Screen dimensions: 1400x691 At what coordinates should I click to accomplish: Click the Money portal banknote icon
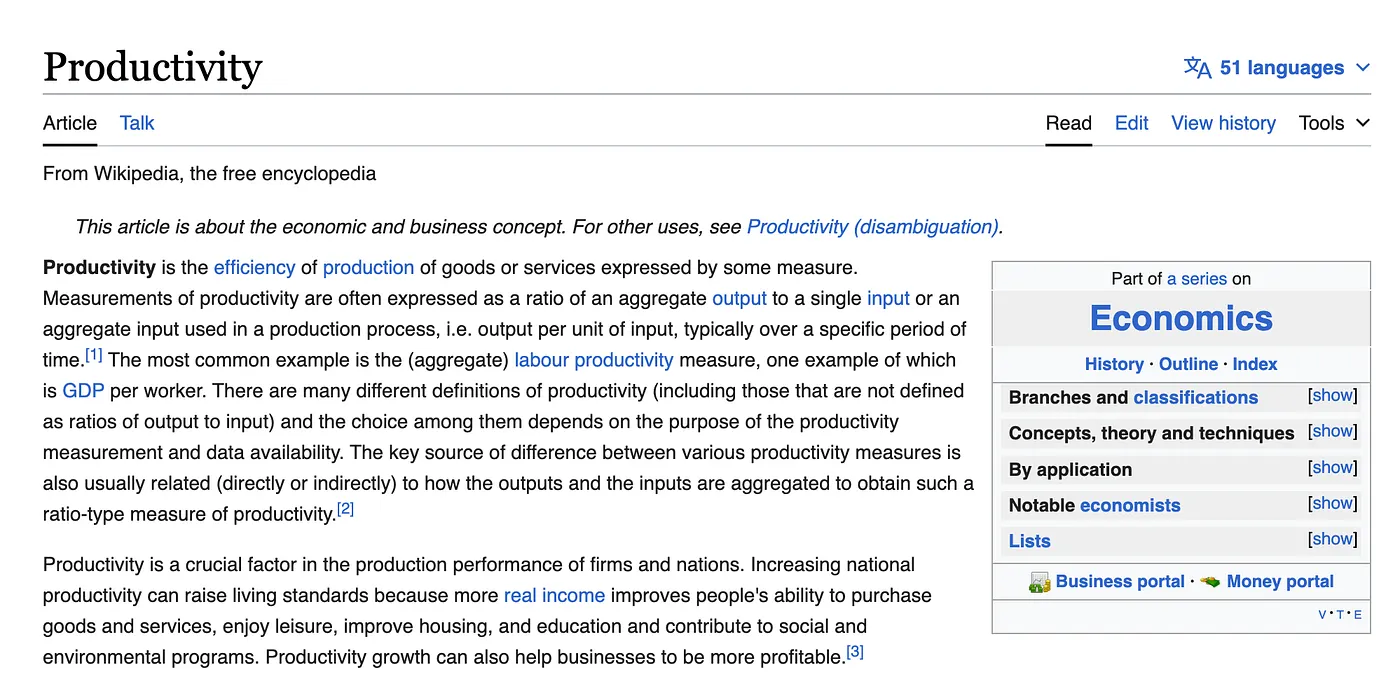1212,581
